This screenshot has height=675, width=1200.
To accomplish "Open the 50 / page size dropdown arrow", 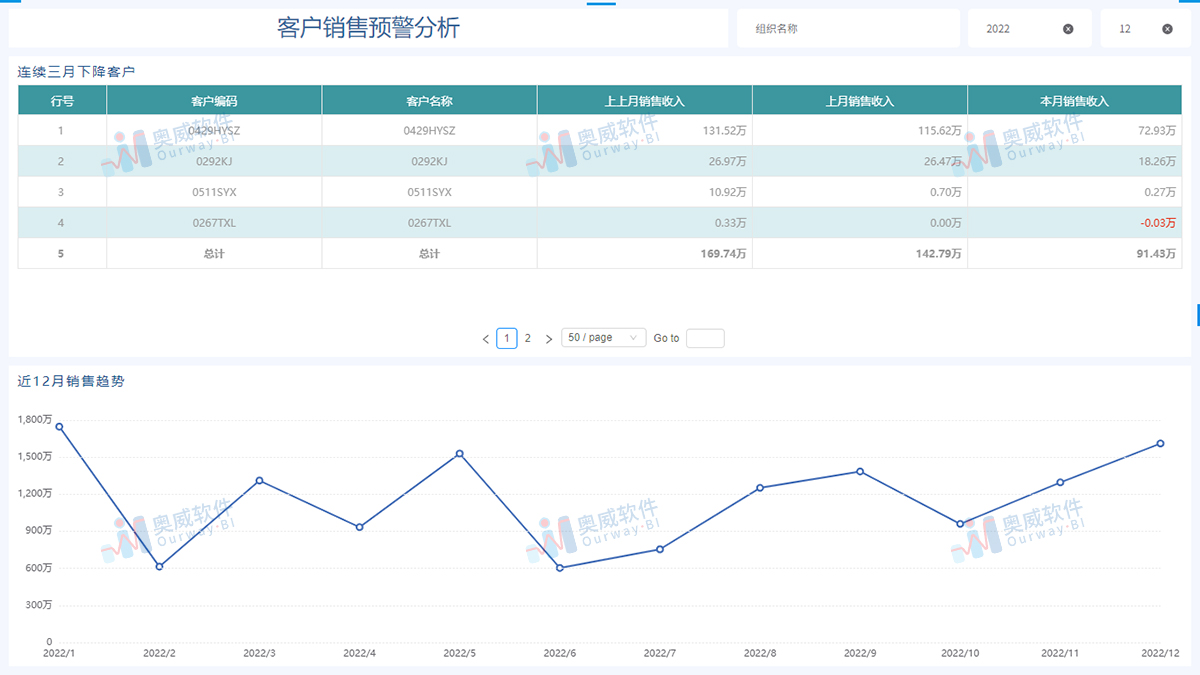I will point(632,337).
